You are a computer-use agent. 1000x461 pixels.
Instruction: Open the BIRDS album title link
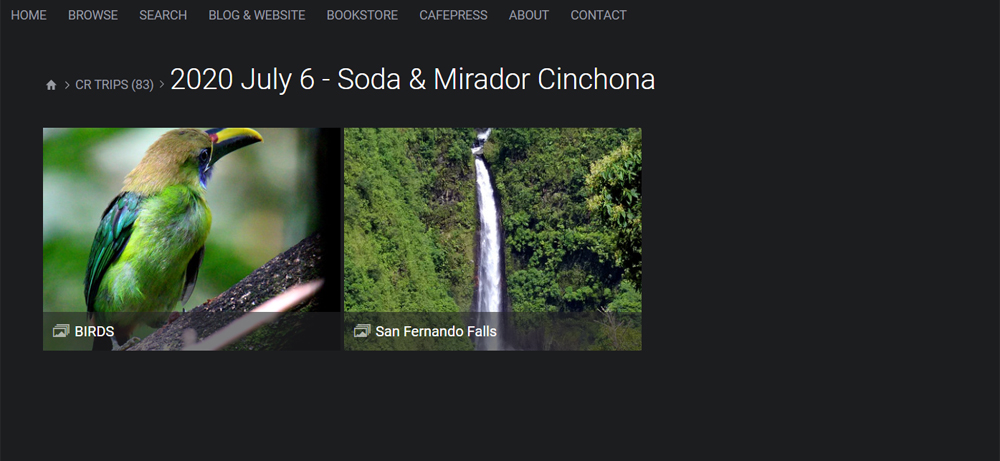click(94, 332)
